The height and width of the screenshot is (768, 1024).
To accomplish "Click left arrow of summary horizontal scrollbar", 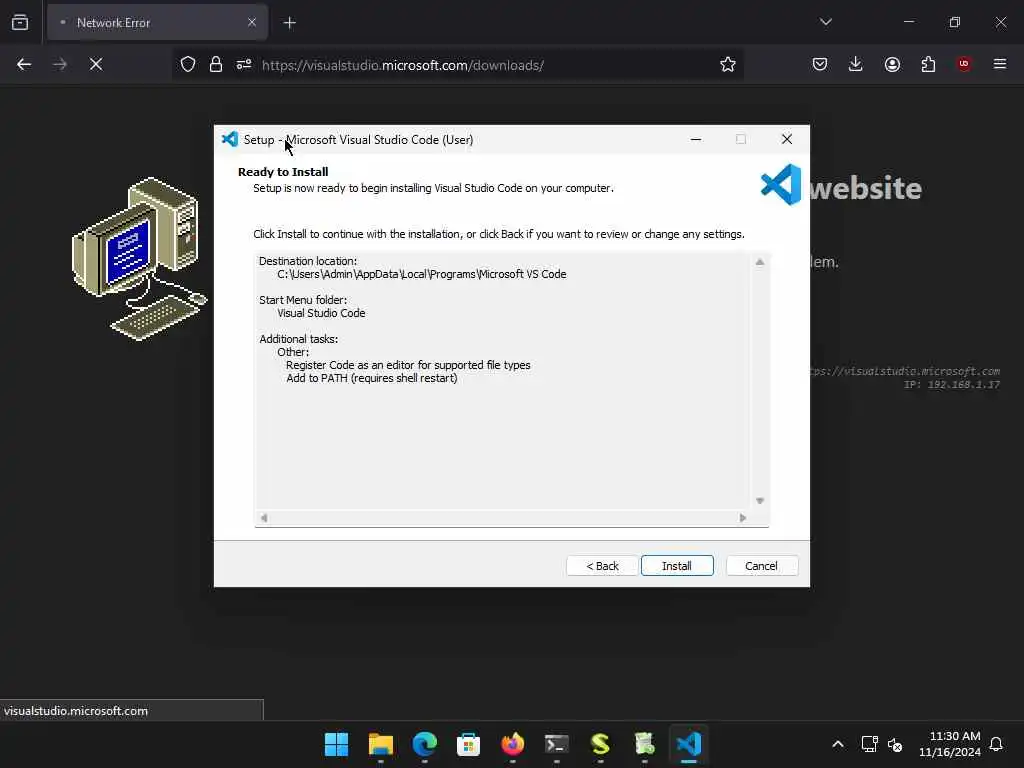I will pos(264,518).
